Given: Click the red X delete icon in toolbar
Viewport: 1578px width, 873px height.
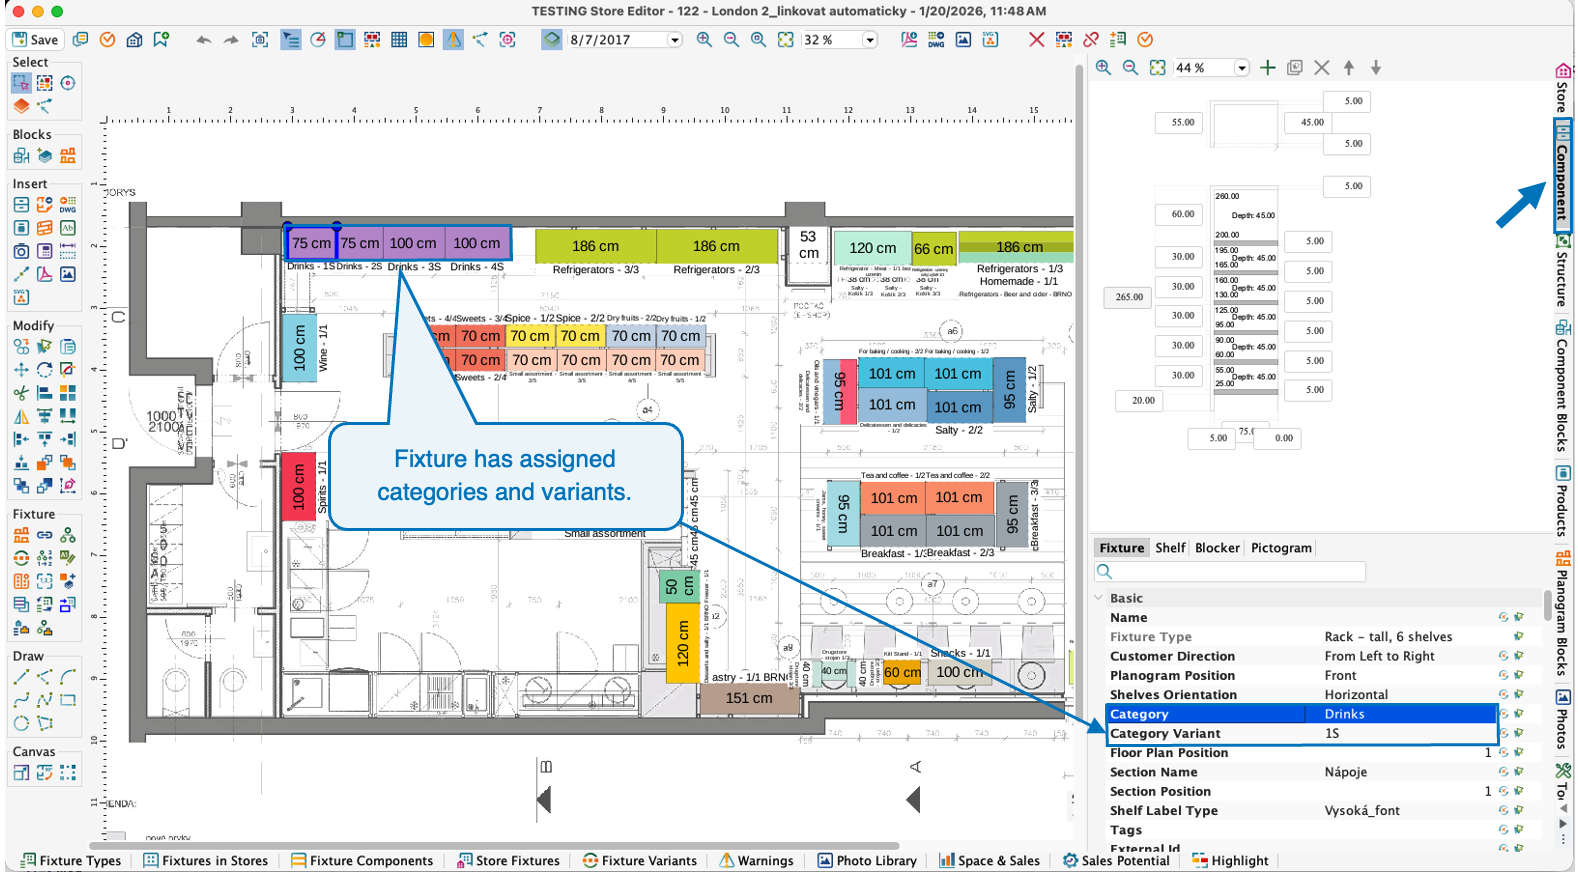Looking at the screenshot, I should click(x=1036, y=40).
